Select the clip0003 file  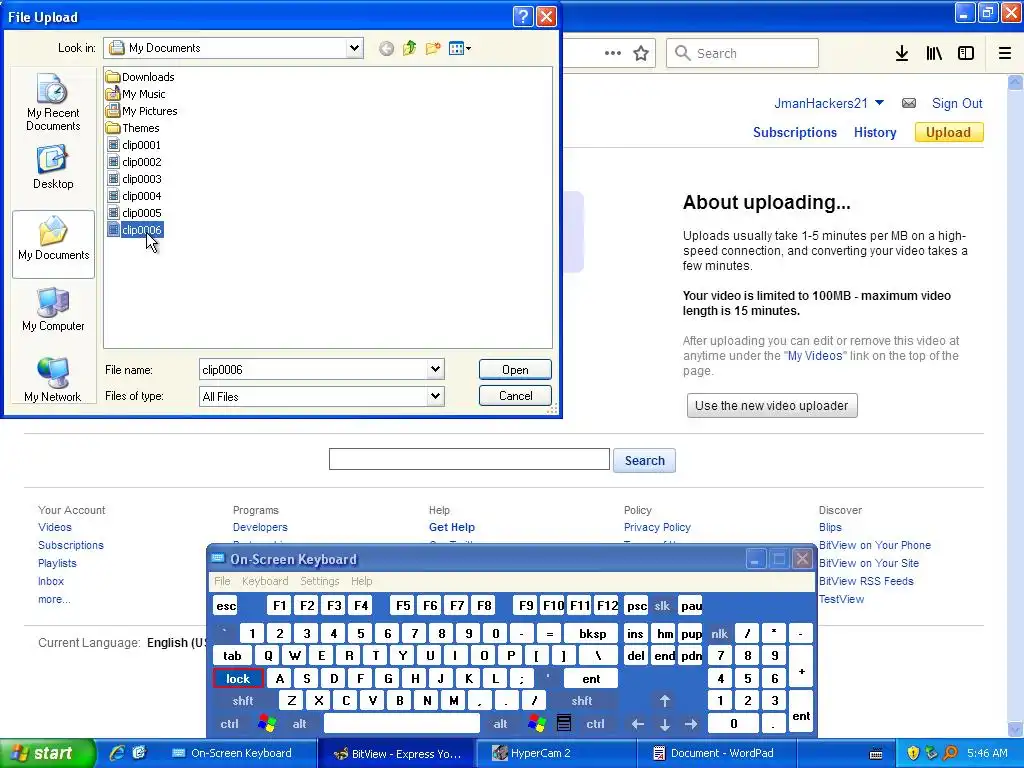click(x=135, y=179)
